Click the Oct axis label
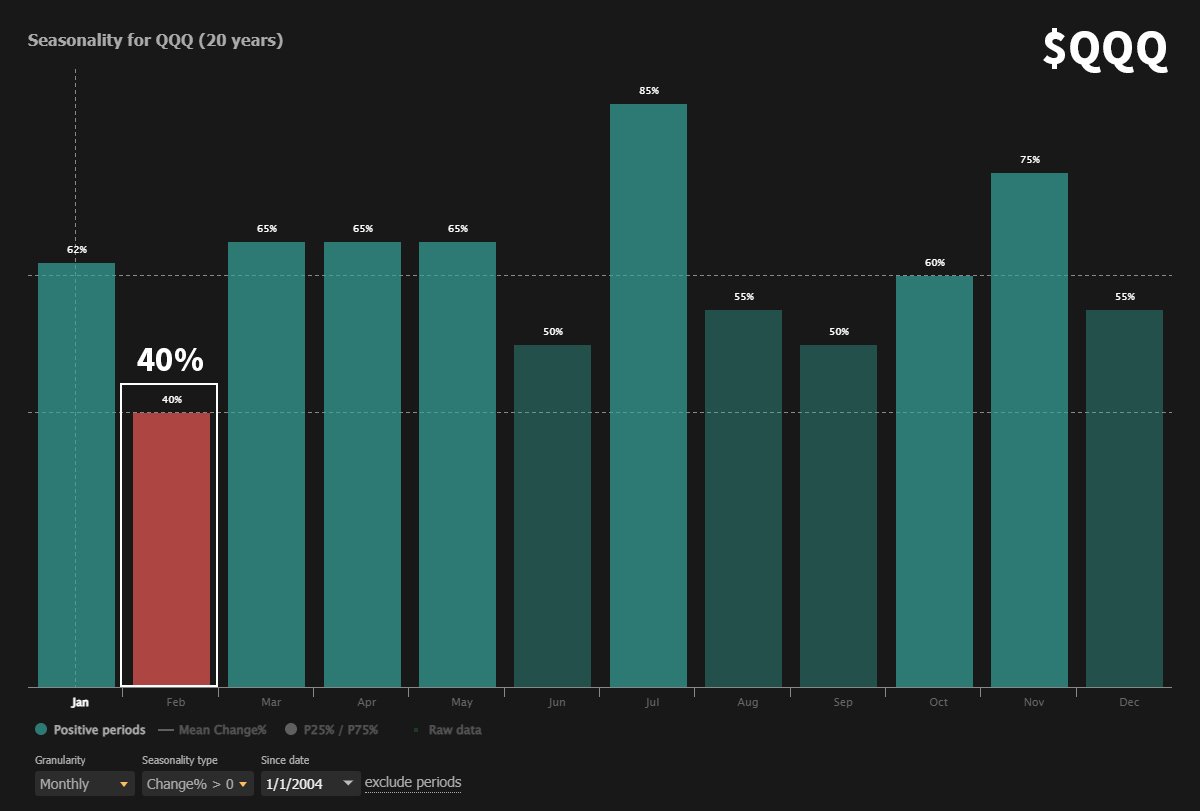This screenshot has width=1200, height=811. coord(938,702)
